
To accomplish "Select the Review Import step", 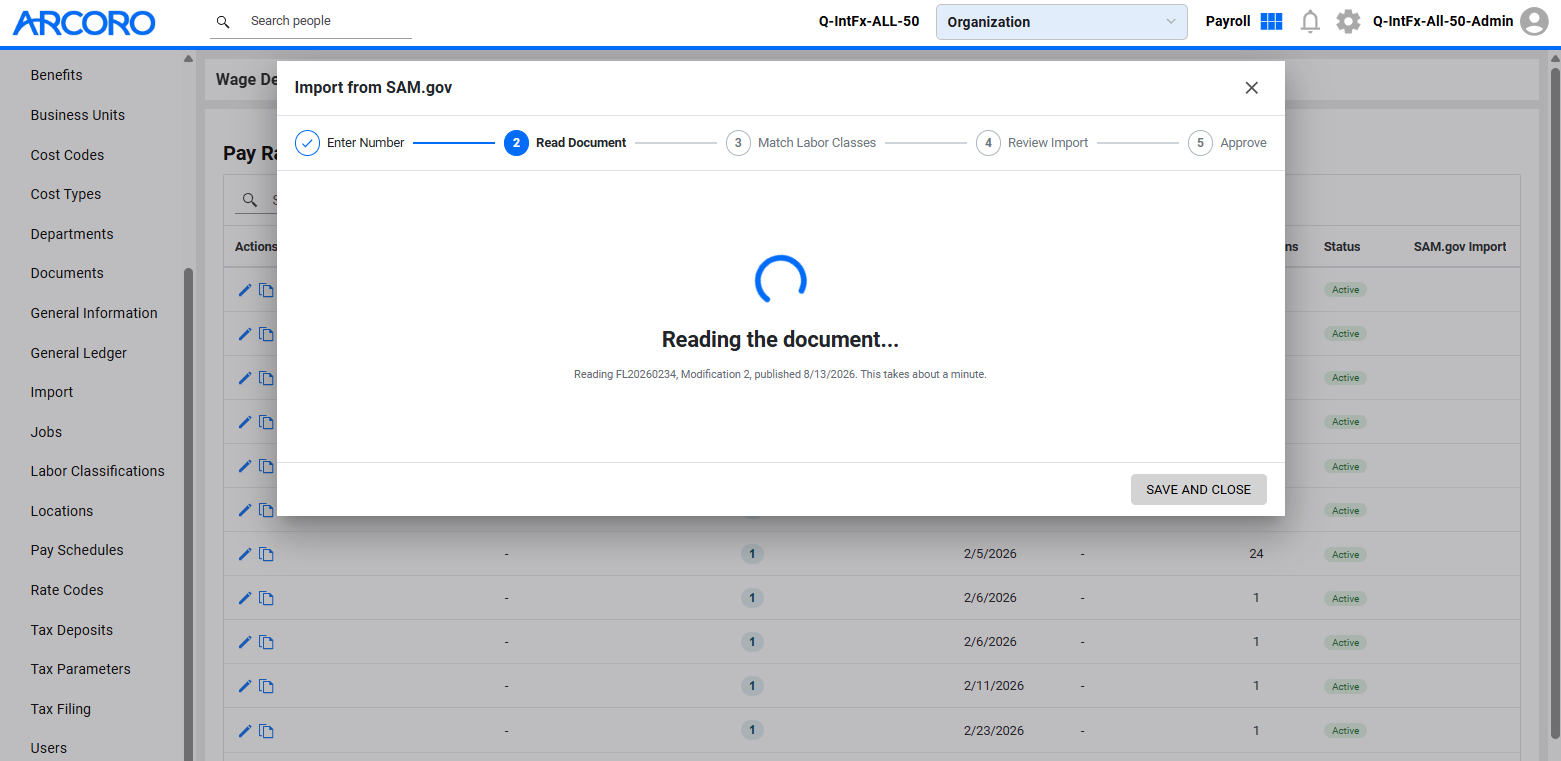I will 1032,143.
